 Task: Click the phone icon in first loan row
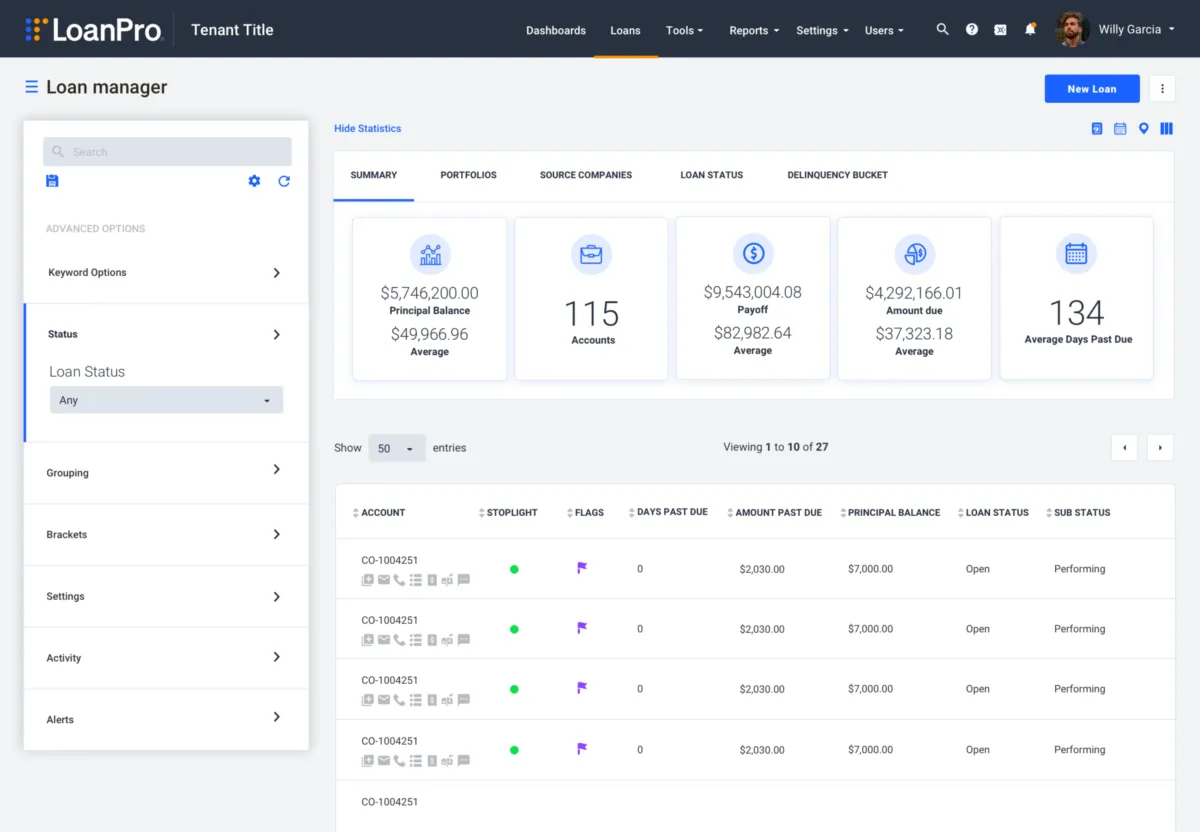click(399, 580)
